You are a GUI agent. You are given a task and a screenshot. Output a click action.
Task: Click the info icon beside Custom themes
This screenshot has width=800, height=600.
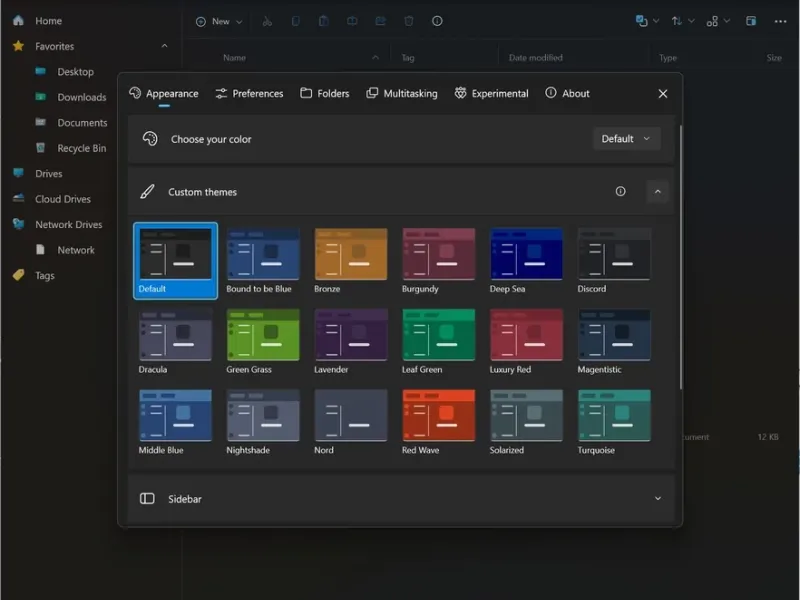[x=620, y=192]
